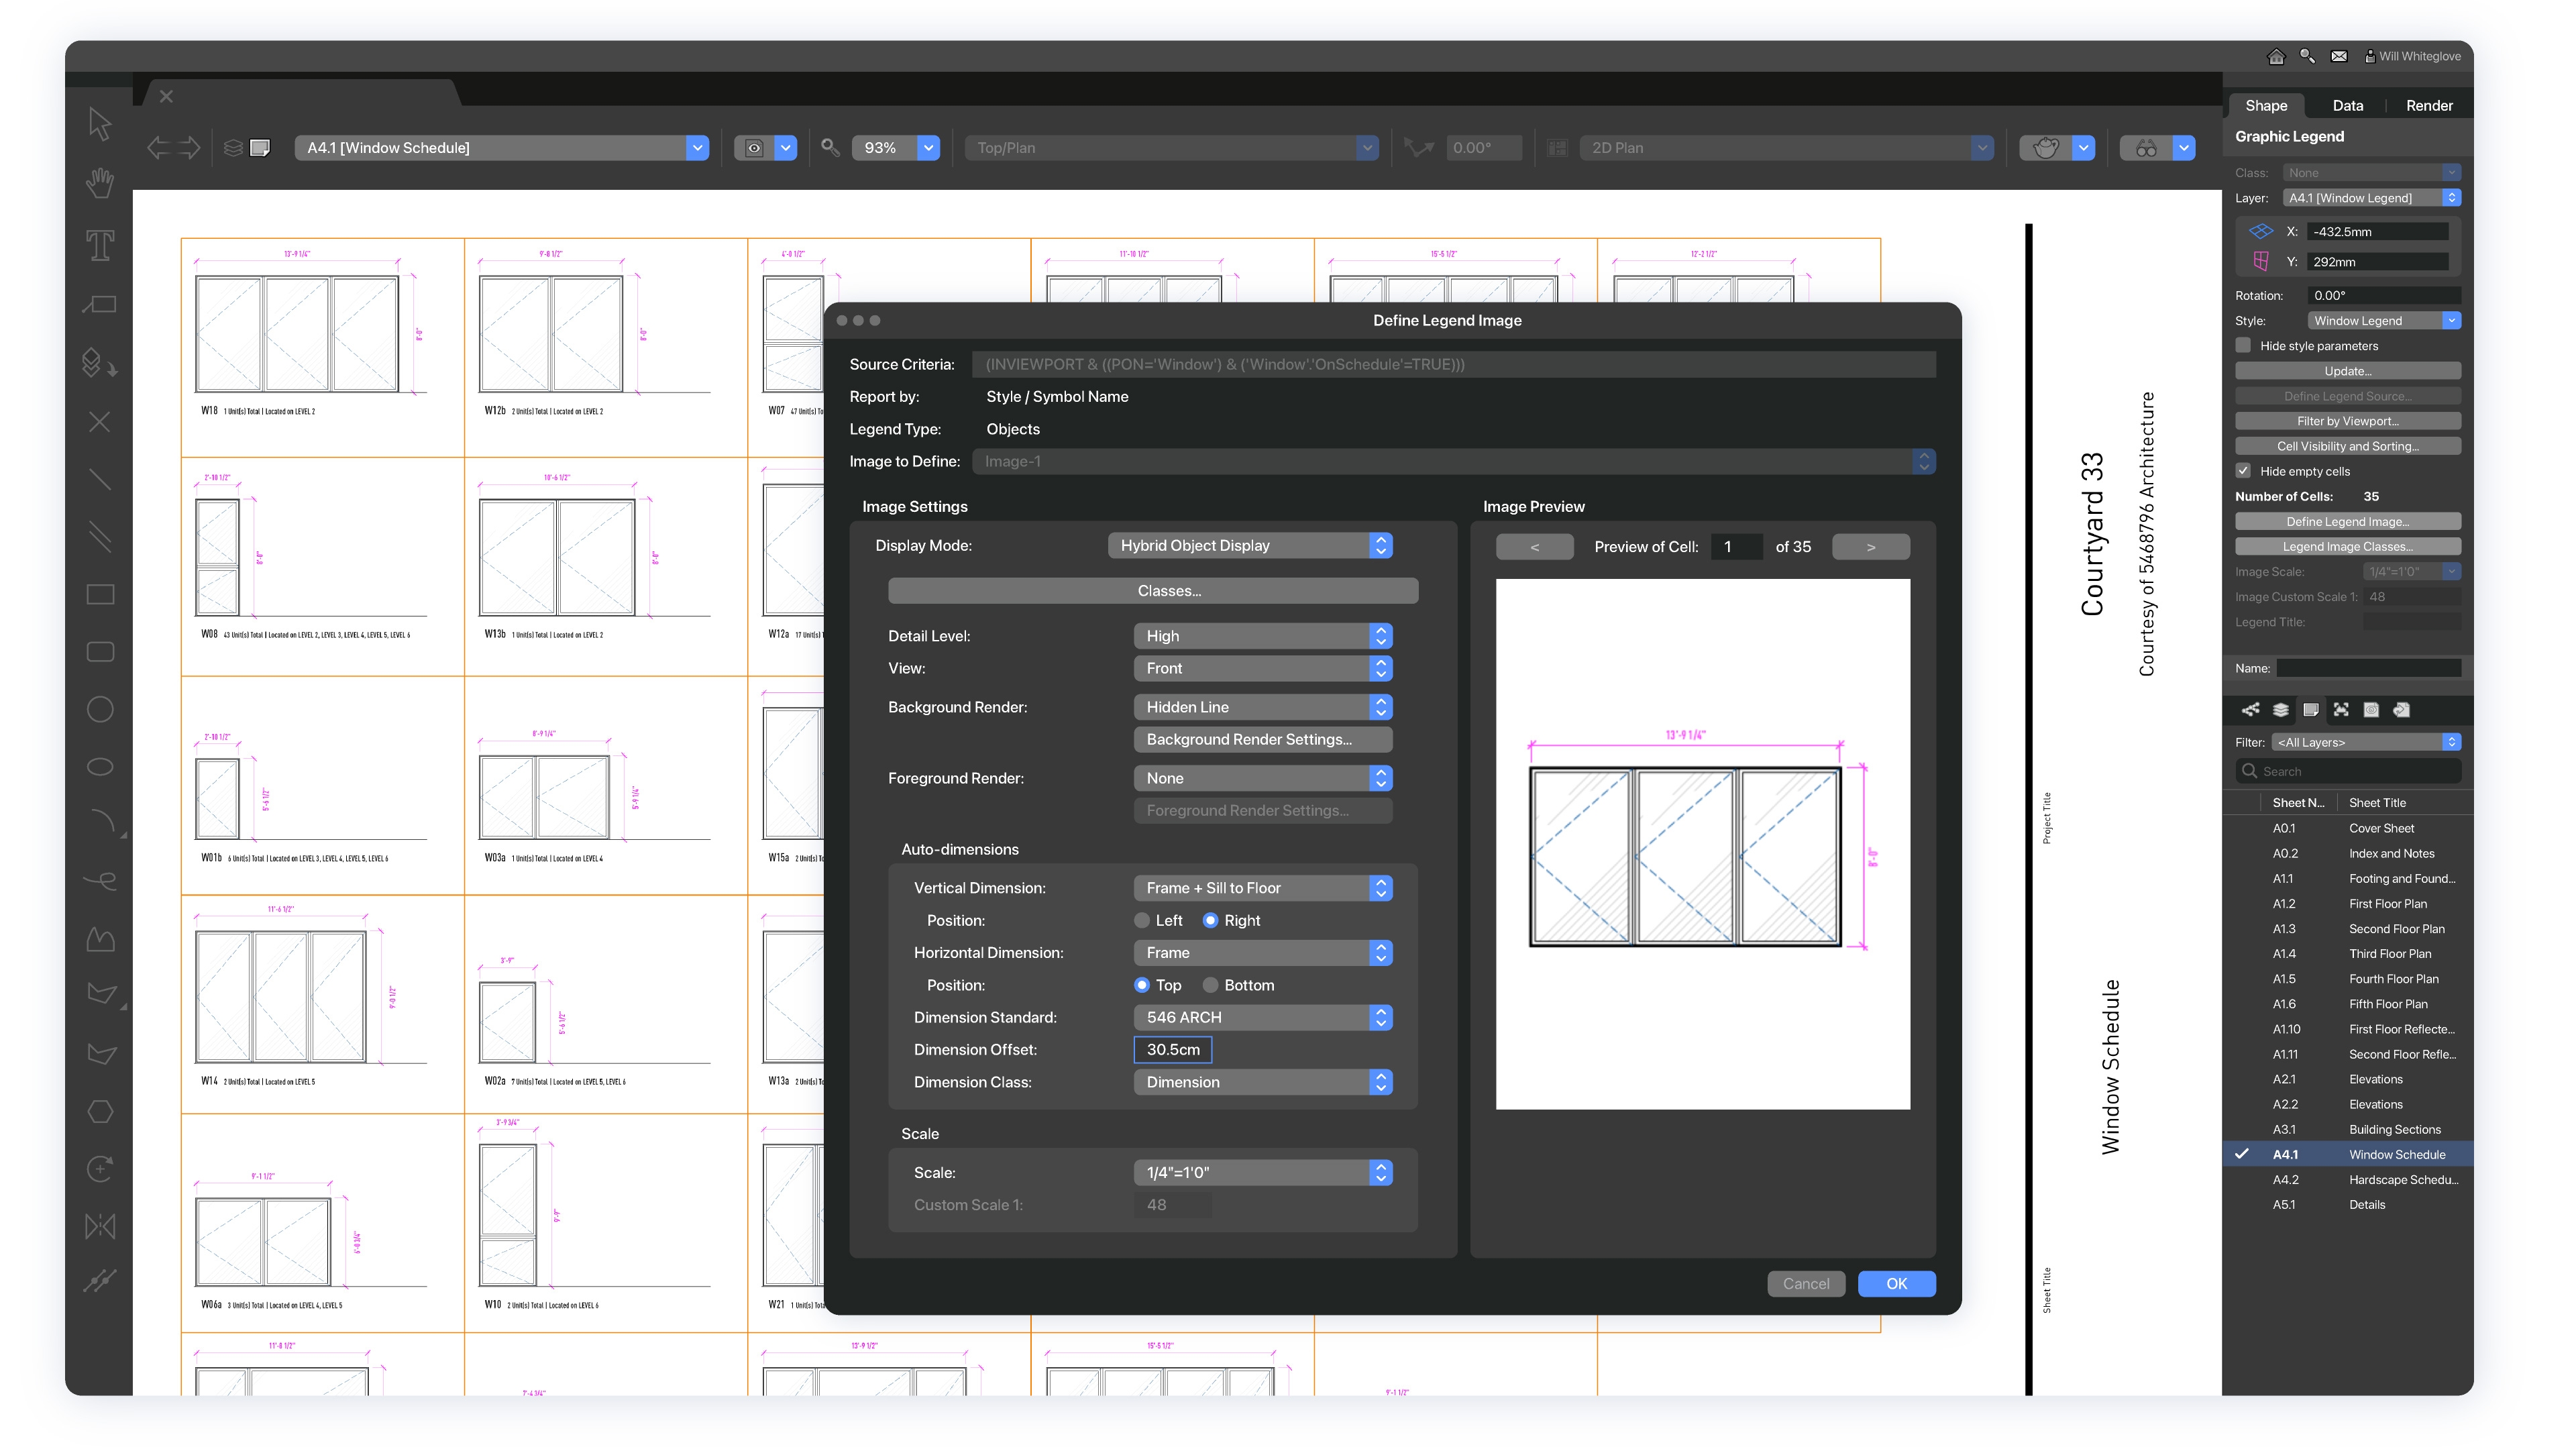Click the binoculars icon in the view bar
Screen dimensions: 2576x1449
pyautogui.click(x=2146, y=148)
